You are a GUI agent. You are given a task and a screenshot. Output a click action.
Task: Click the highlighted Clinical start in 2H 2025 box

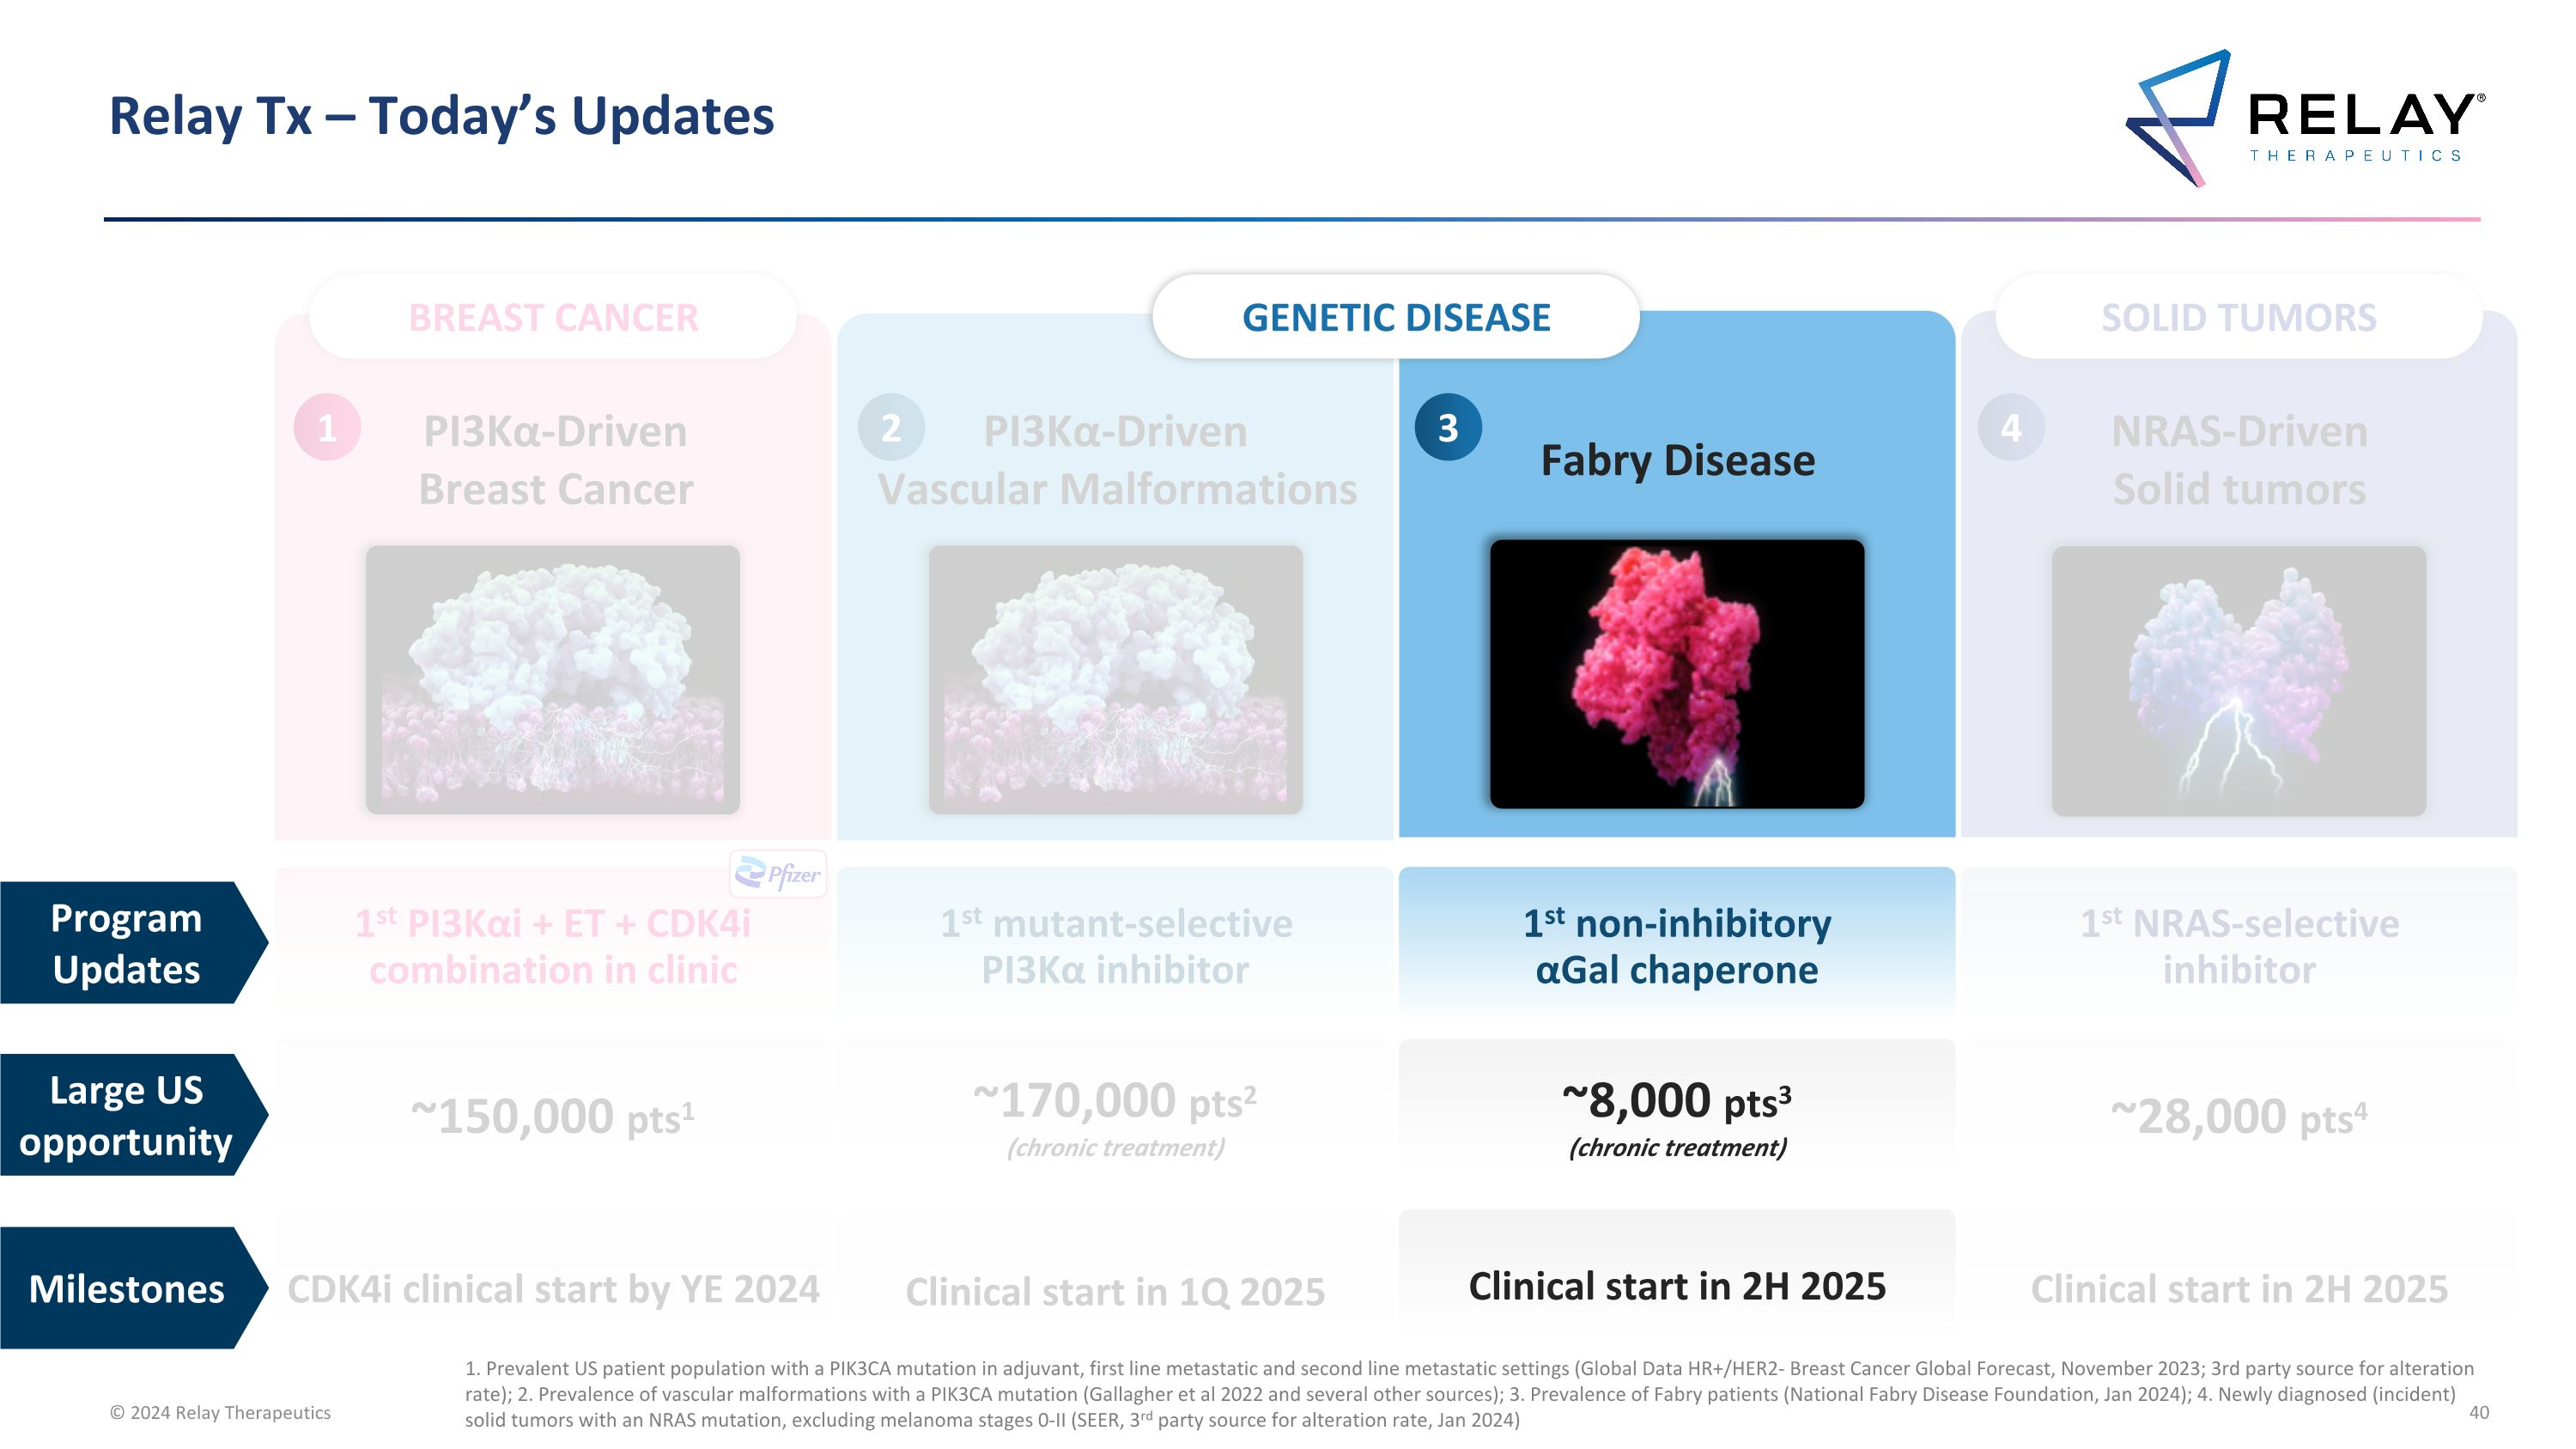pos(1676,1286)
